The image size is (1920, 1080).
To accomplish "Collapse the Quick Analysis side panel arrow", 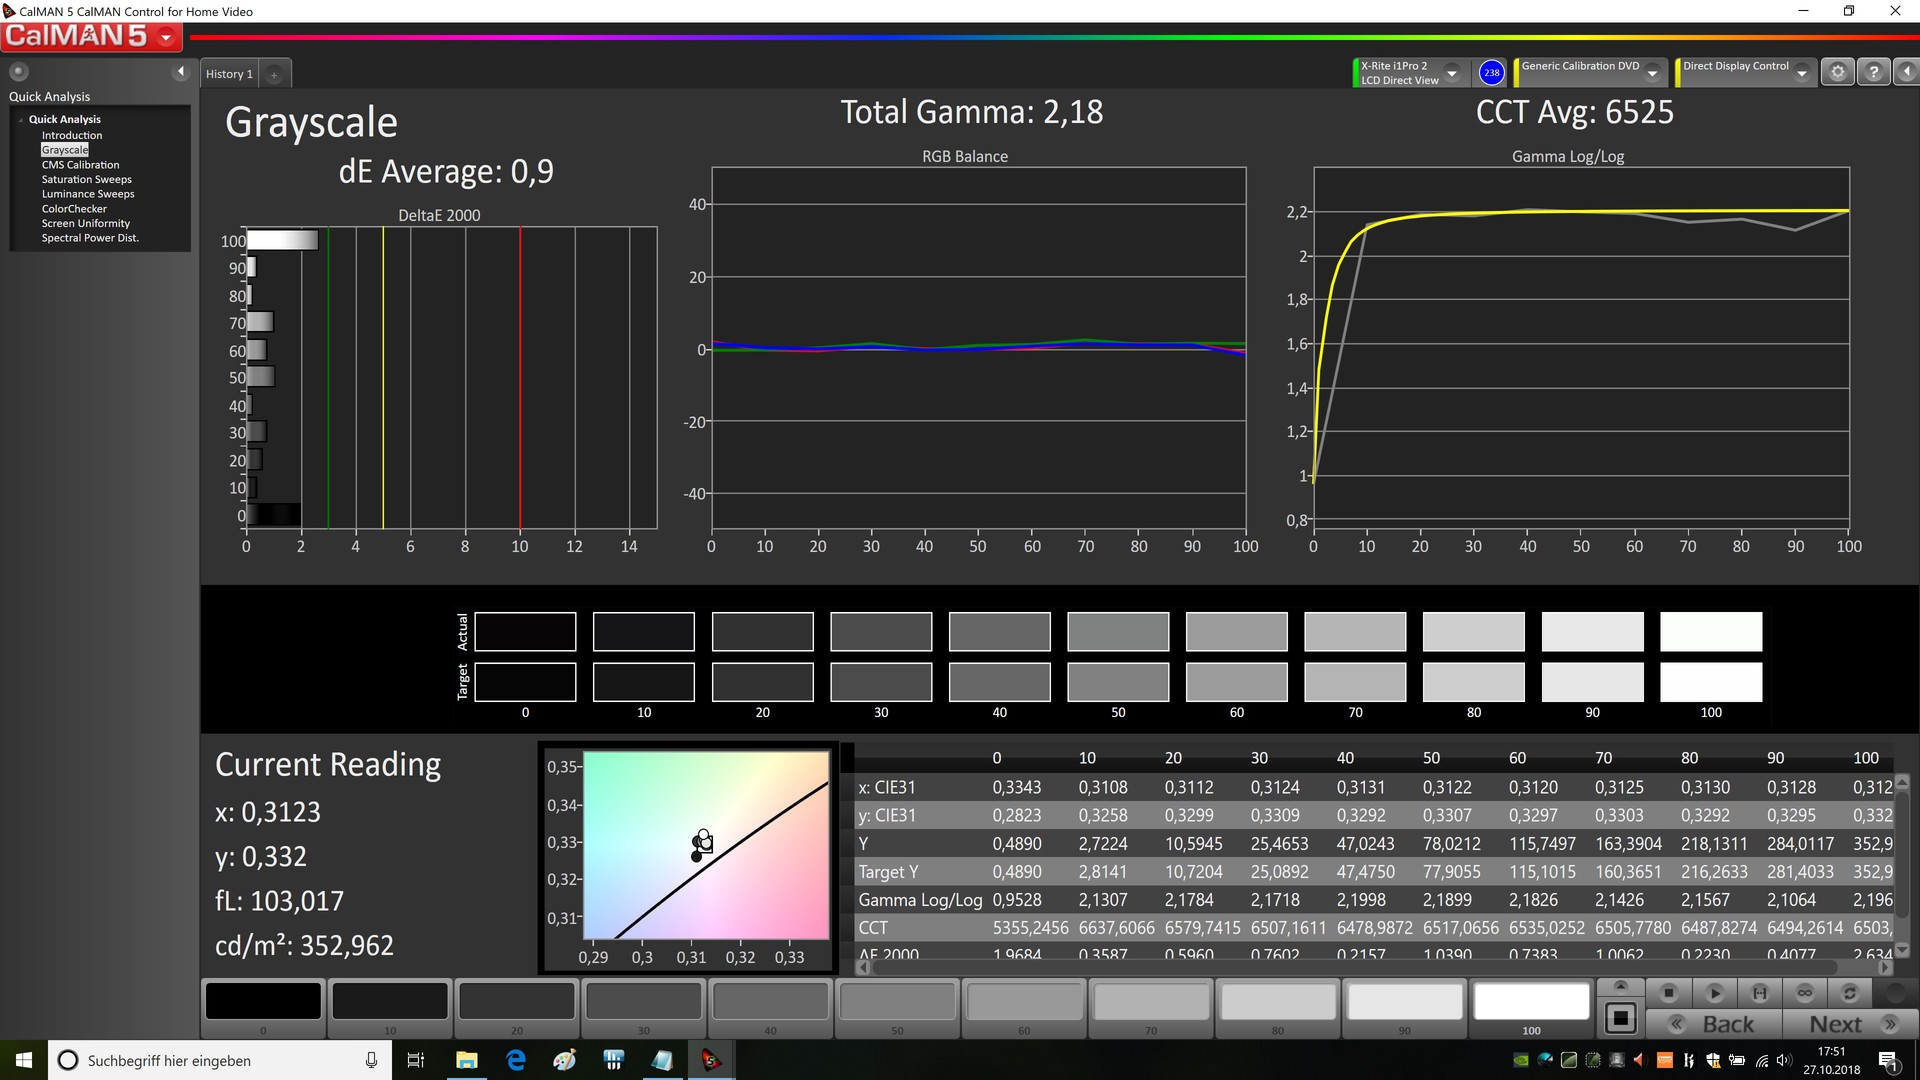I will coord(180,72).
